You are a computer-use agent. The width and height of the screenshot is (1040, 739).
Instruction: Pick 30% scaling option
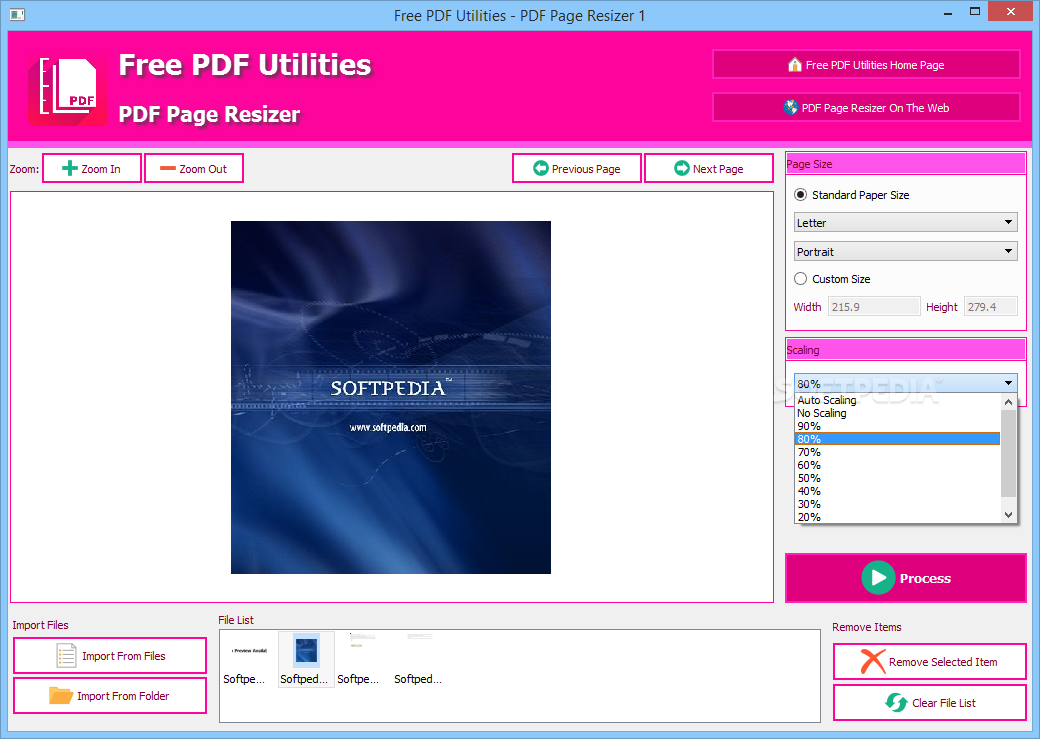[897, 504]
